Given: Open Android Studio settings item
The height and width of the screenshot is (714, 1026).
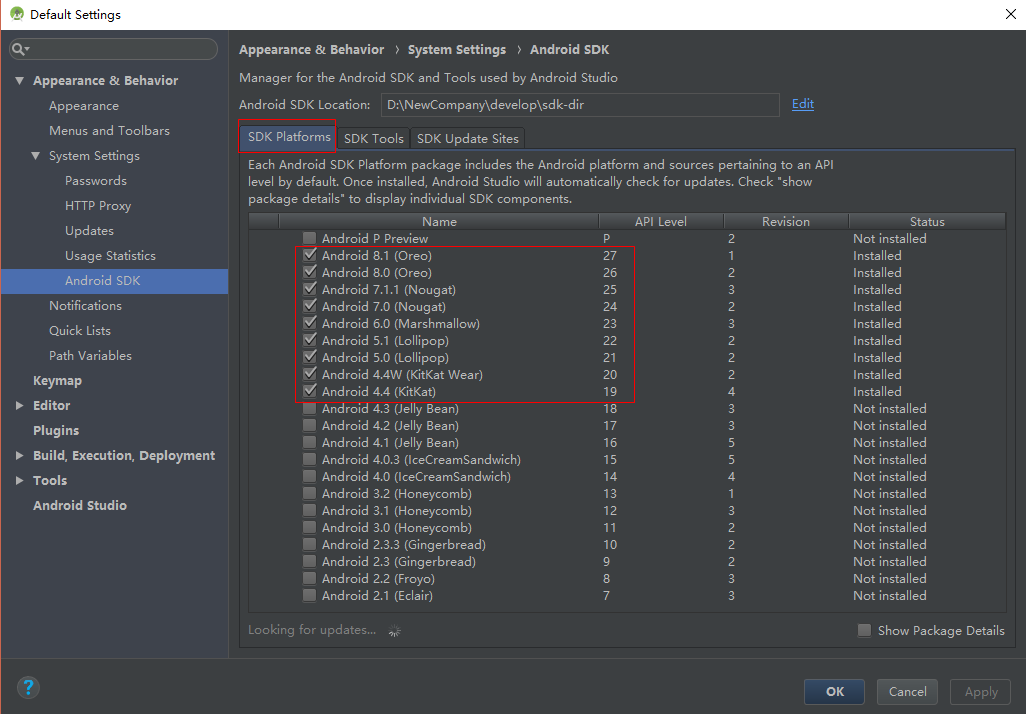Looking at the screenshot, I should 80,505.
